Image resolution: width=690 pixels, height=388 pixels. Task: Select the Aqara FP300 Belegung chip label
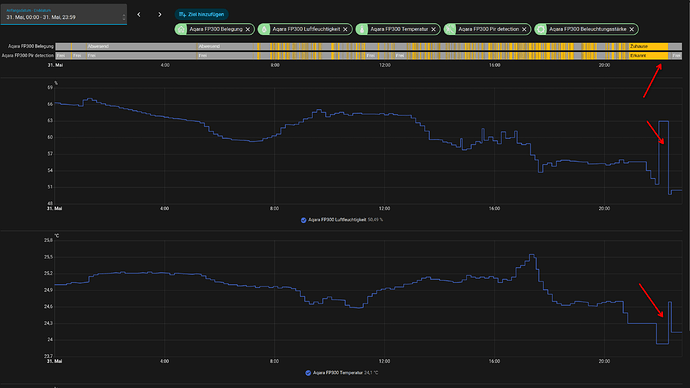click(x=216, y=29)
